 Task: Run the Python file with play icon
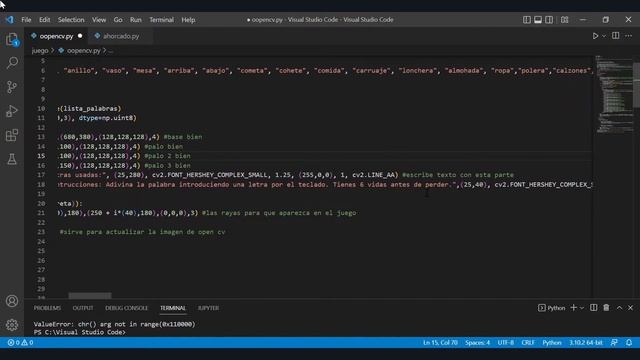tap(595, 36)
